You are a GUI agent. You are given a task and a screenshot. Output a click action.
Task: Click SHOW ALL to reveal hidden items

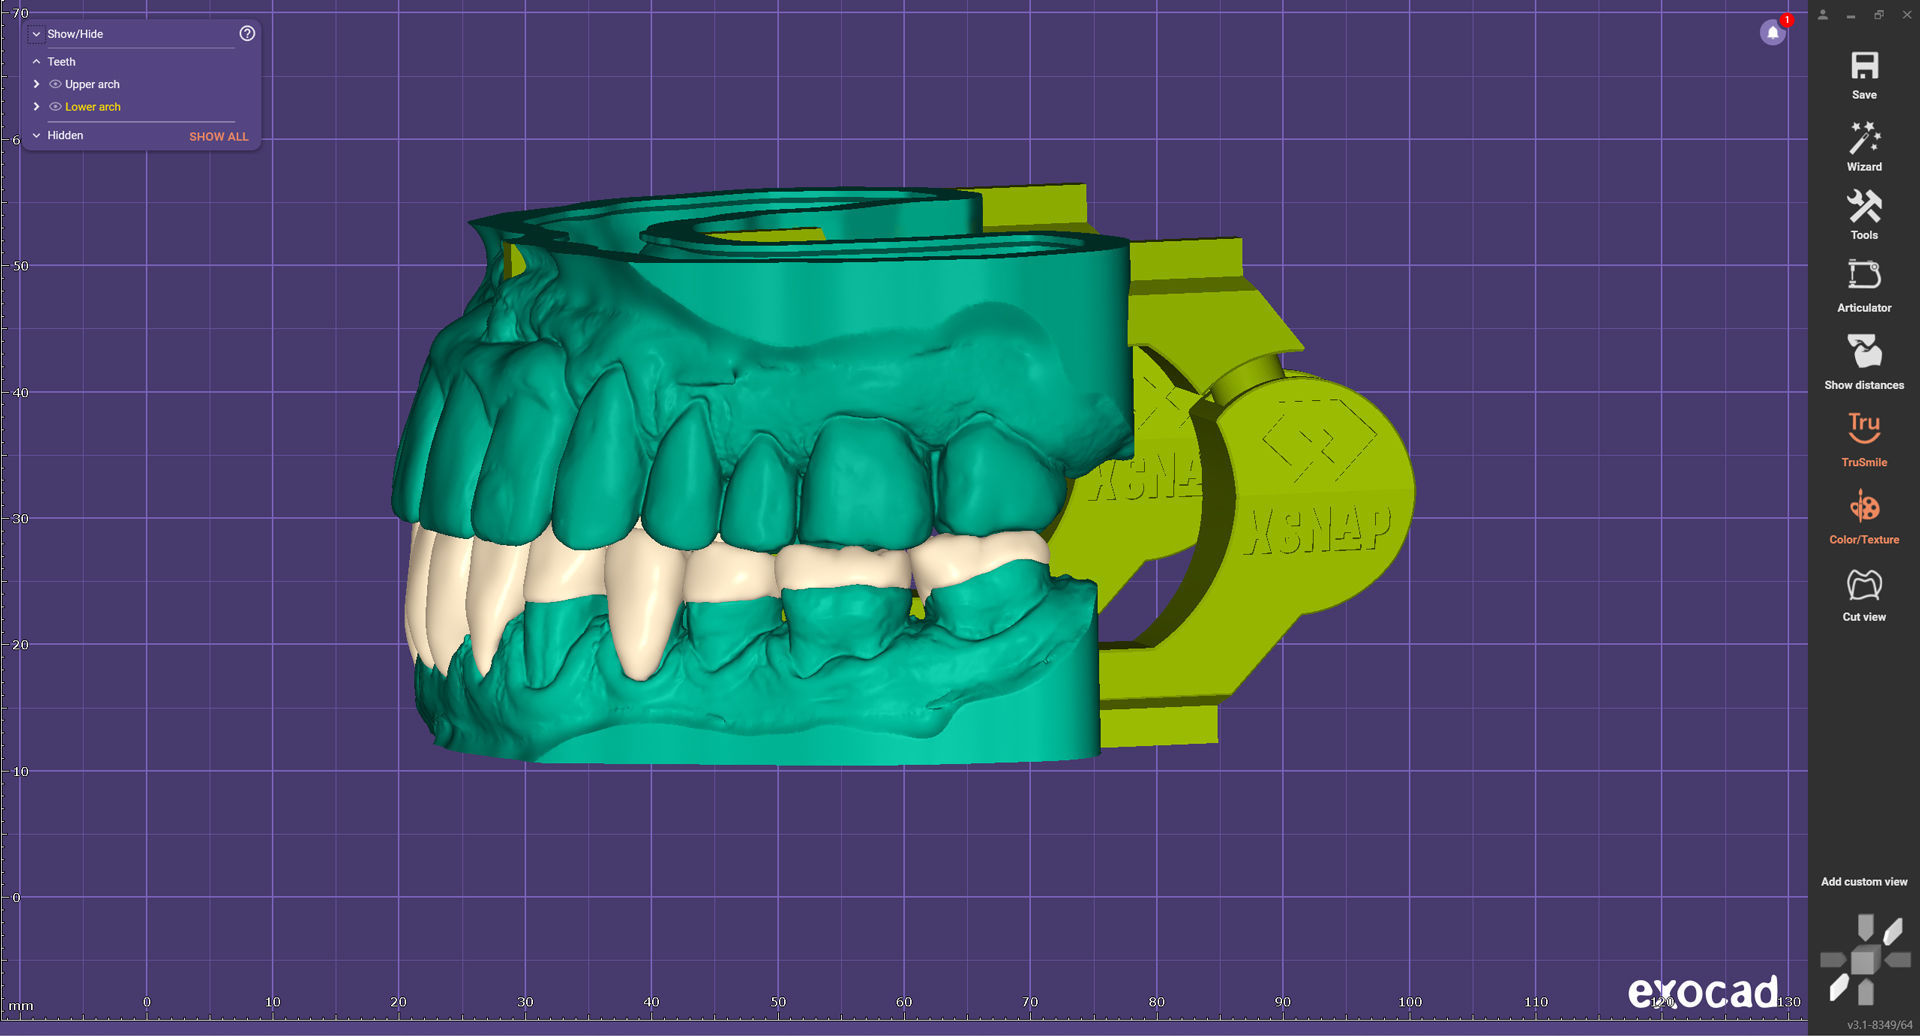(218, 136)
